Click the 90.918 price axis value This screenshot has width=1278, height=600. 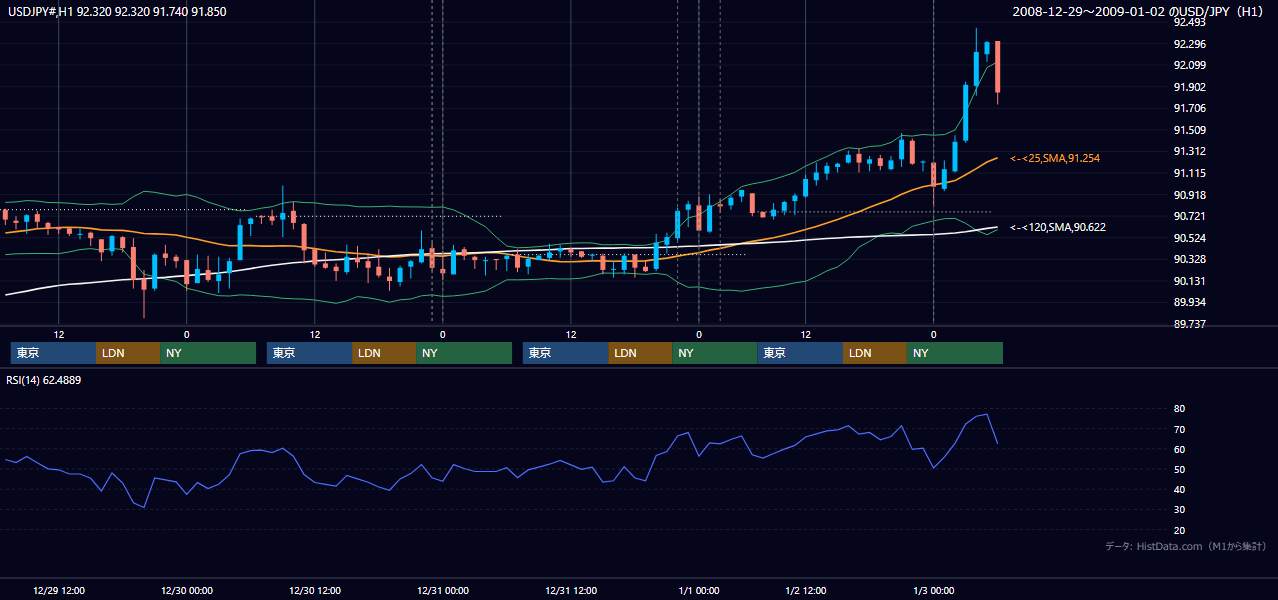pos(1189,195)
